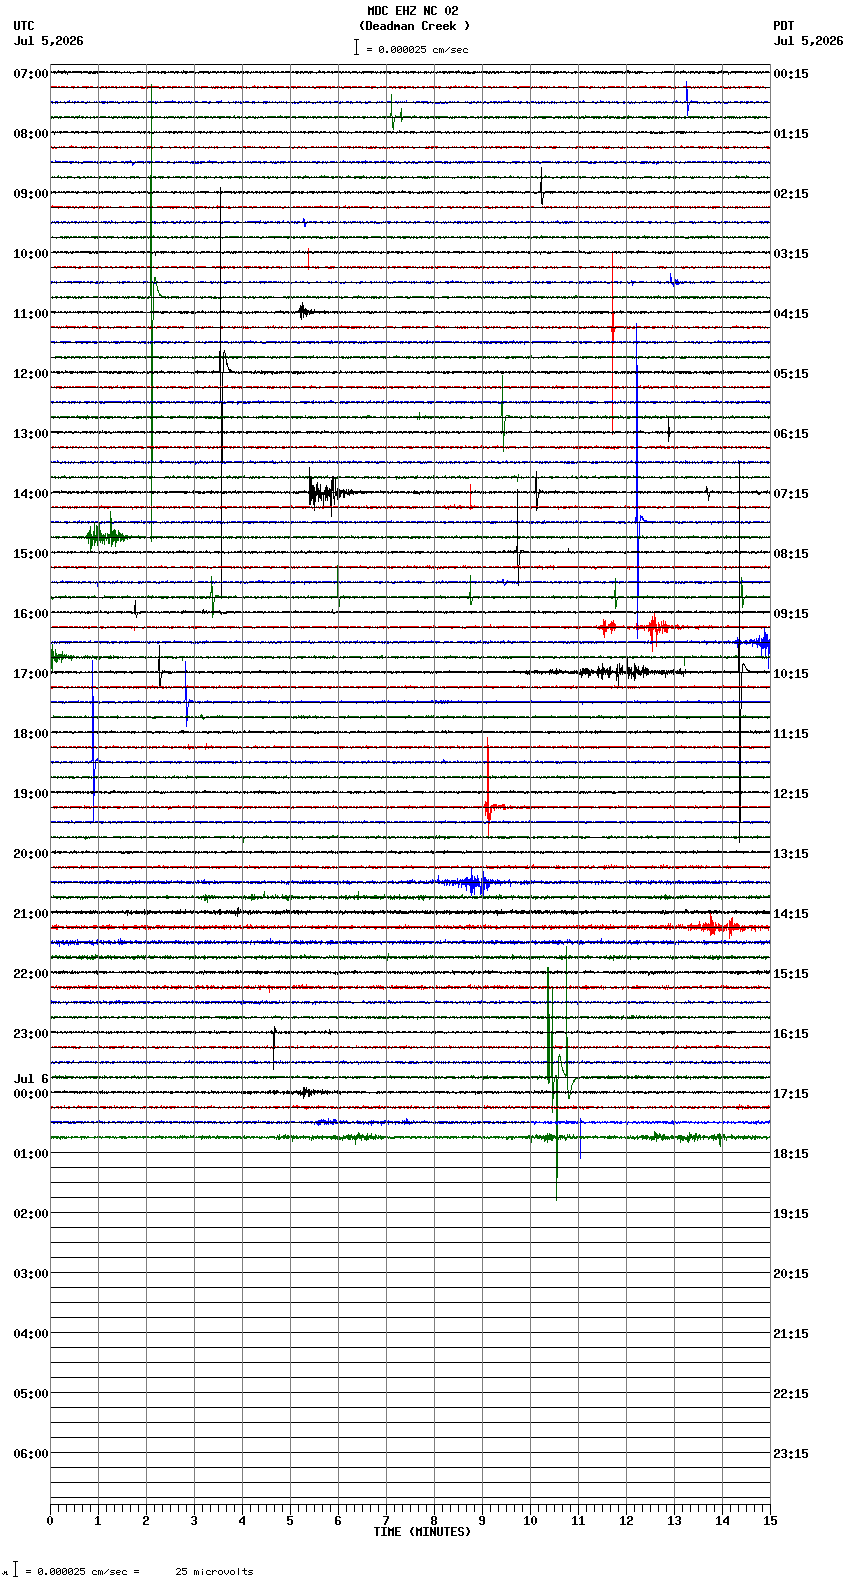Click the 22:00 UTC time label
The image size is (850, 1584).
(31, 974)
